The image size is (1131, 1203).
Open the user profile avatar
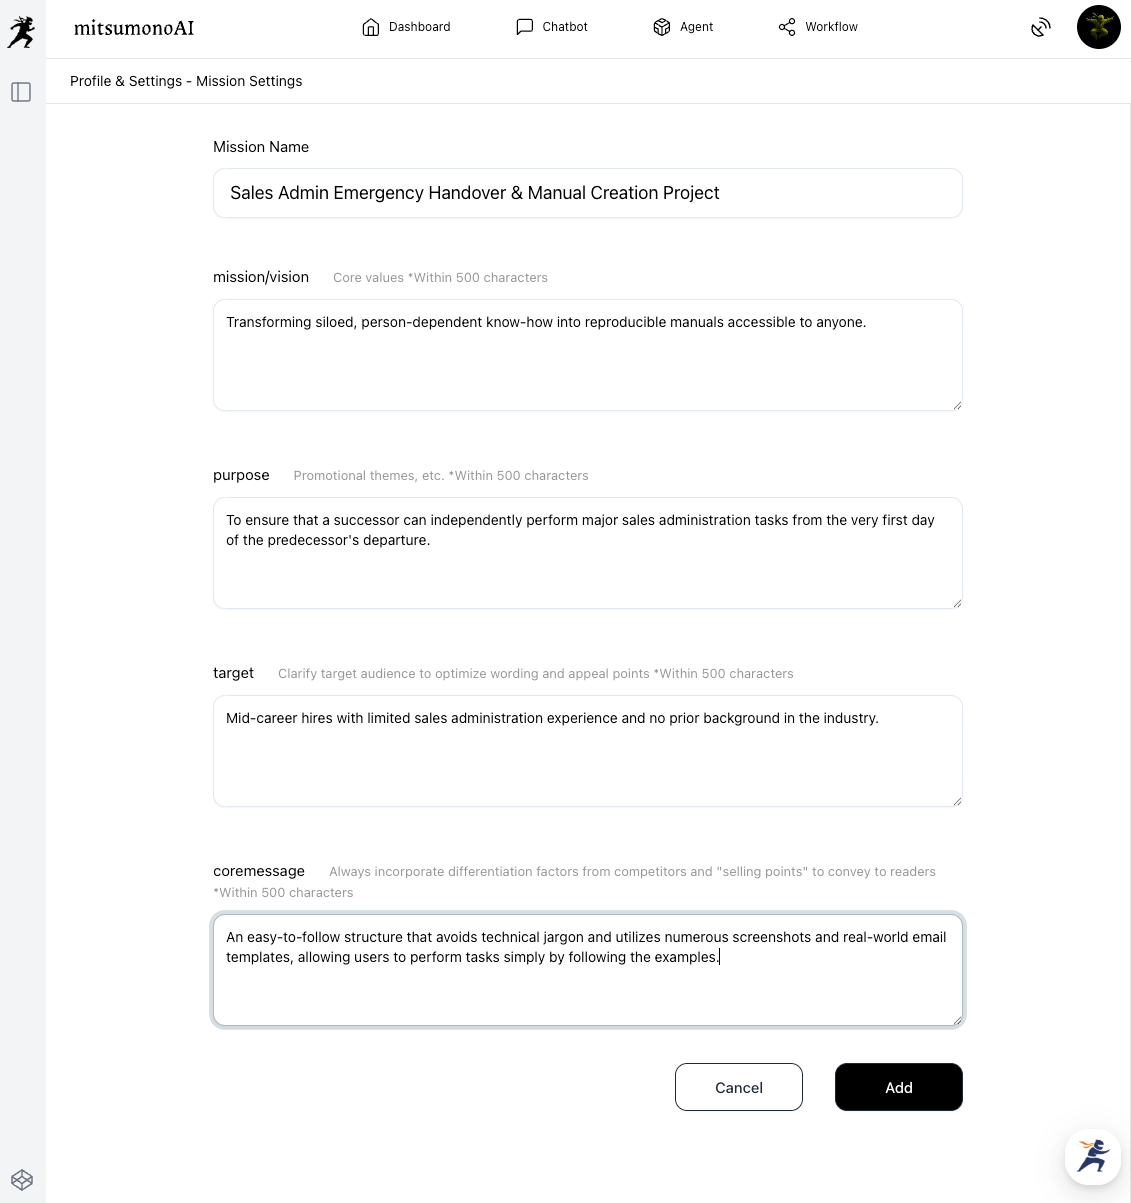pyautogui.click(x=1098, y=27)
